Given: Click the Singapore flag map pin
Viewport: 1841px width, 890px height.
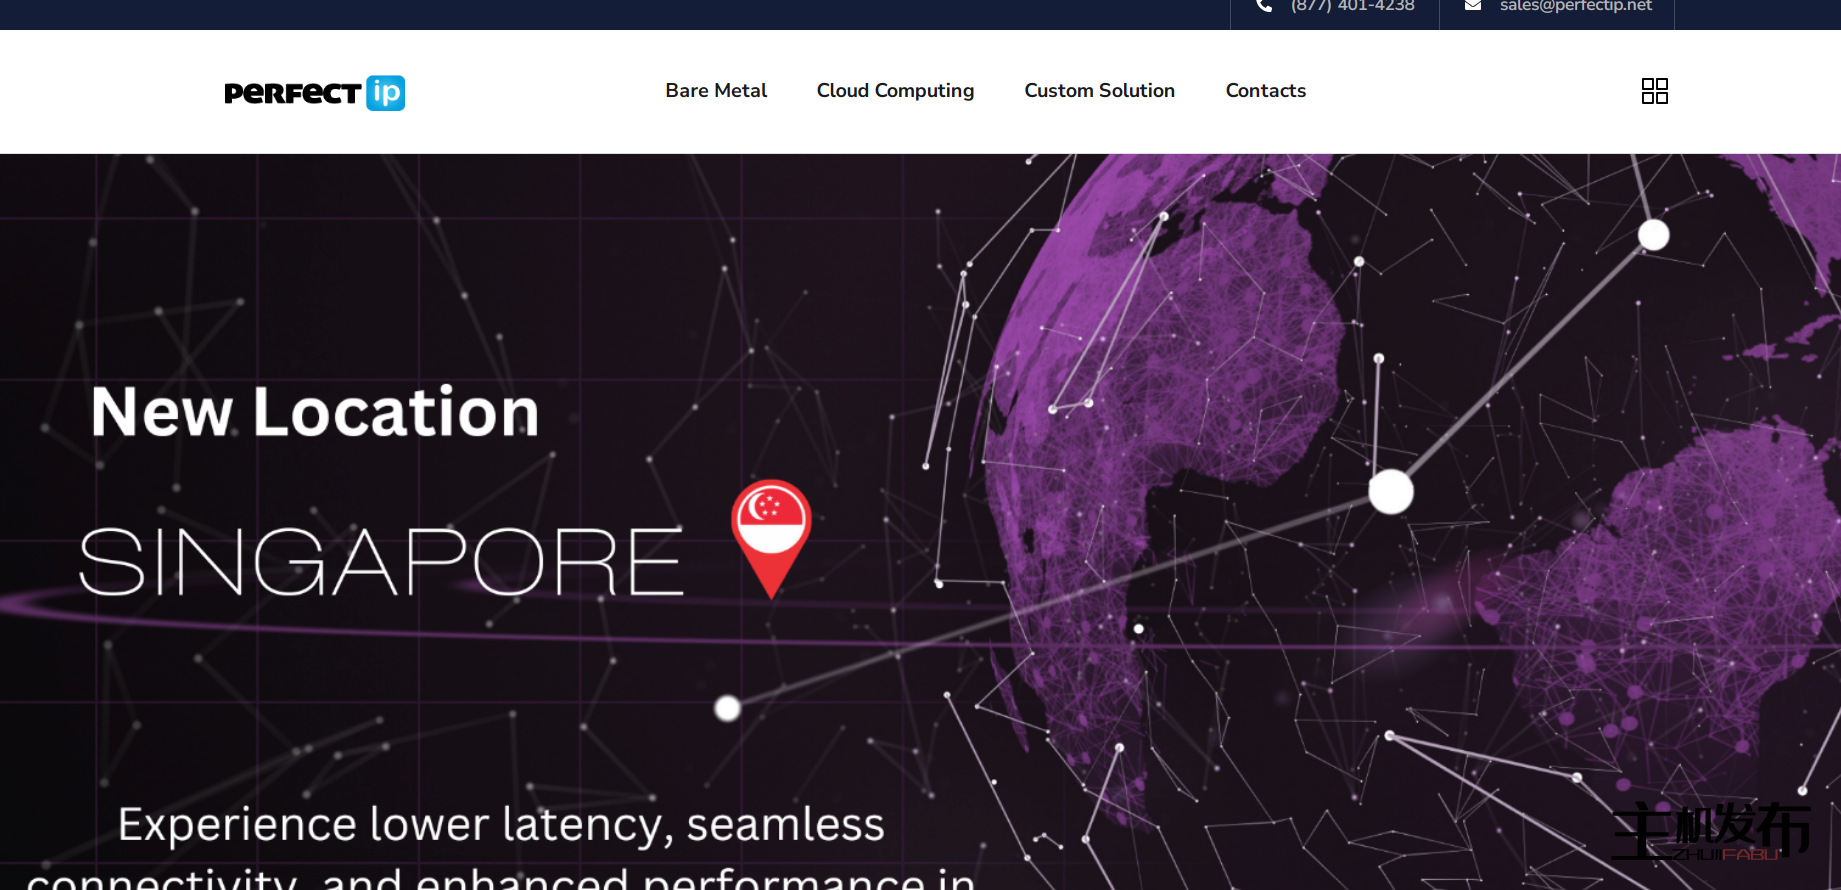Looking at the screenshot, I should [x=771, y=530].
